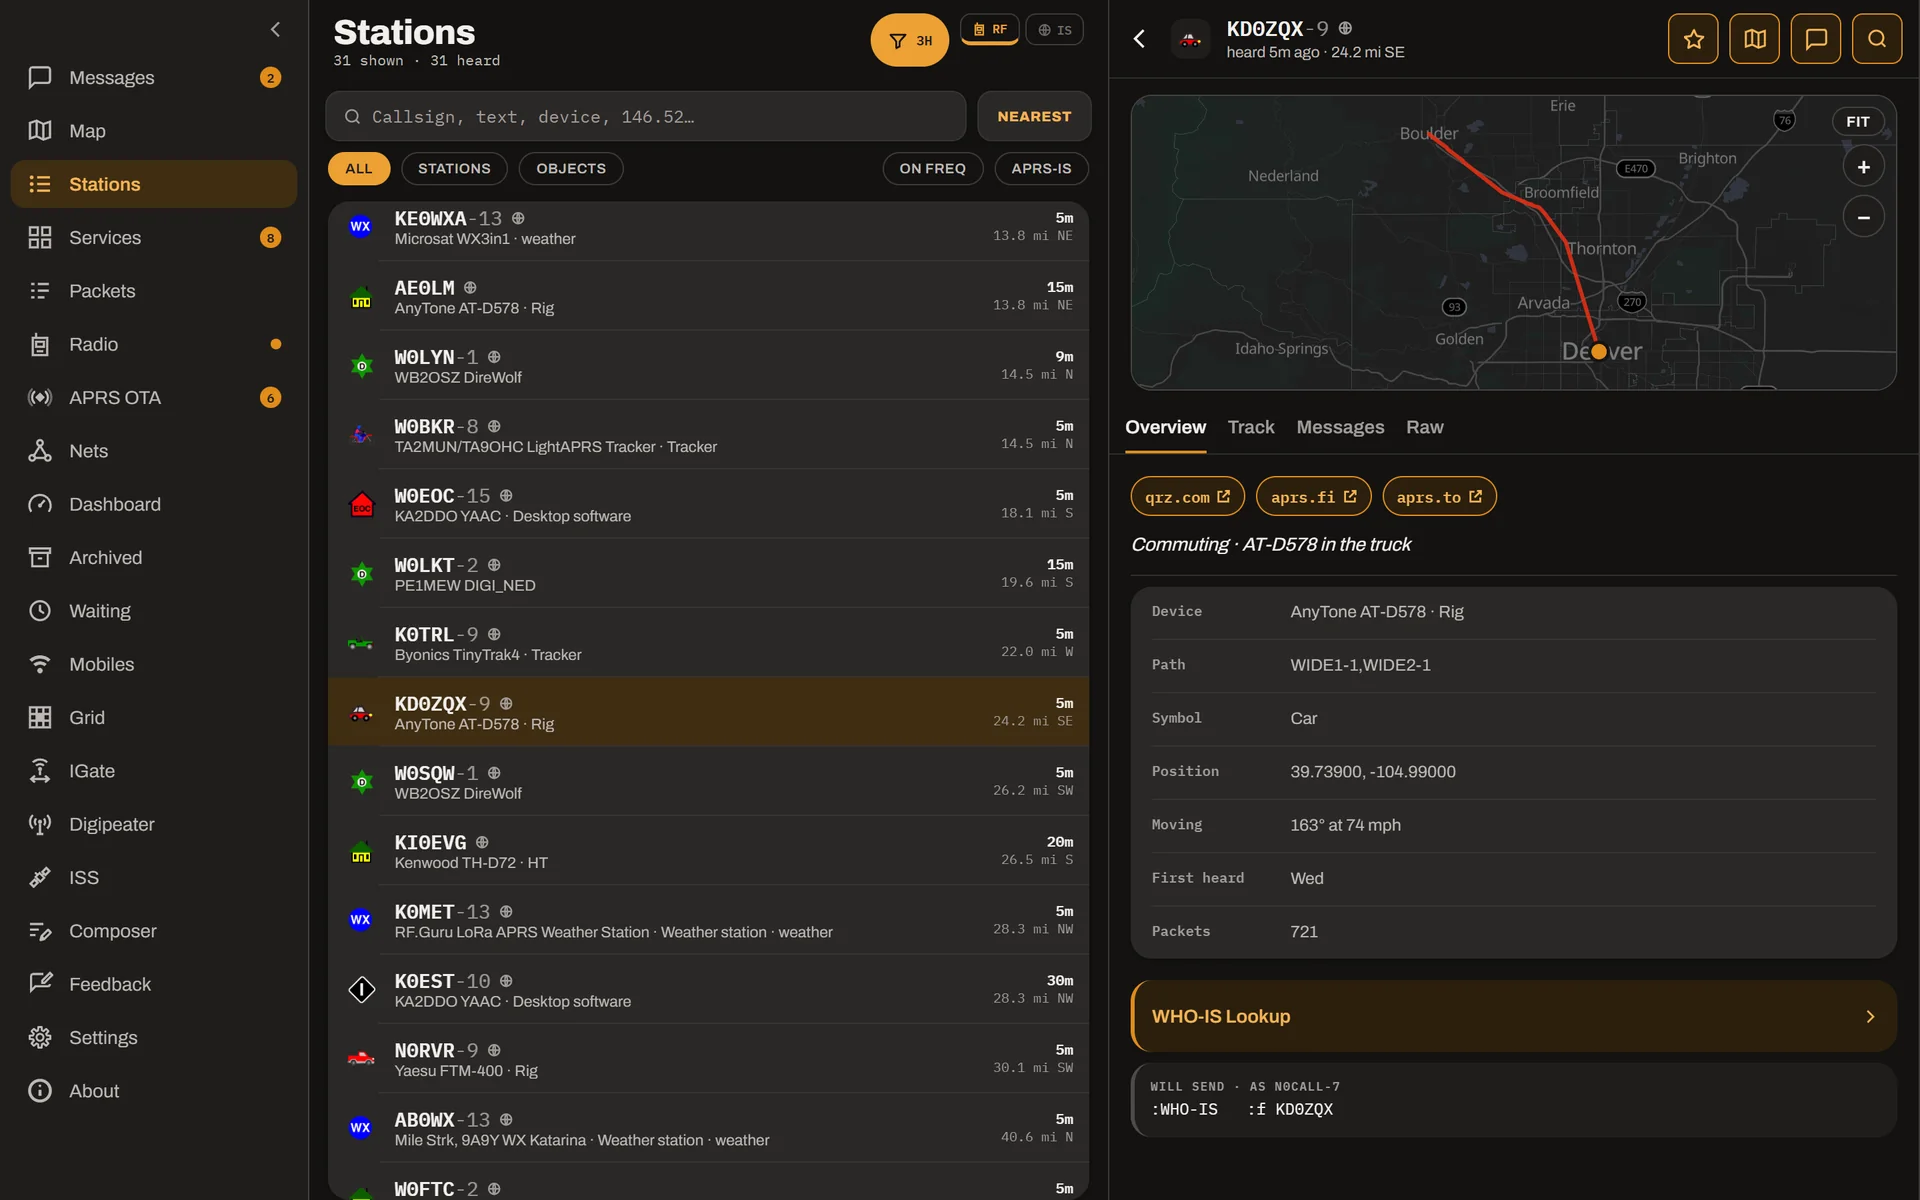Image resolution: width=1920 pixels, height=1200 pixels.
Task: Collapse the sidebar with the chevron
Action: click(x=275, y=30)
